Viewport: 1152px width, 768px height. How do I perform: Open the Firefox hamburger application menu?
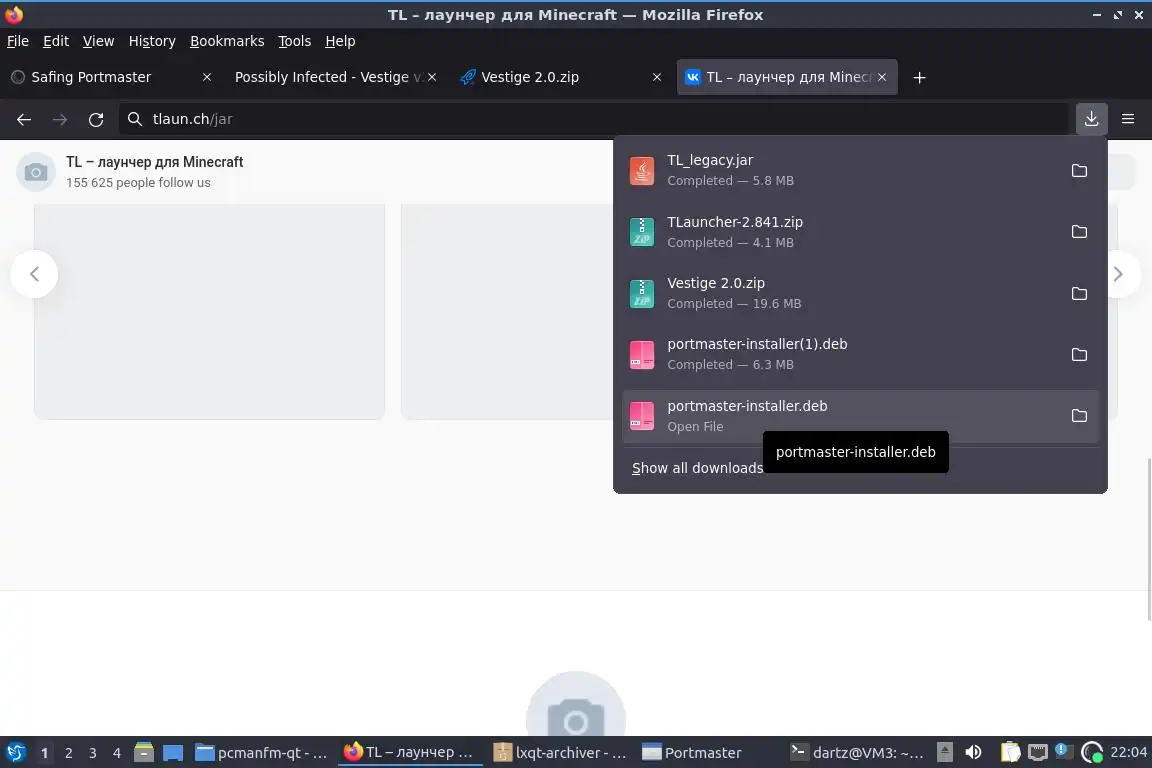pos(1128,119)
